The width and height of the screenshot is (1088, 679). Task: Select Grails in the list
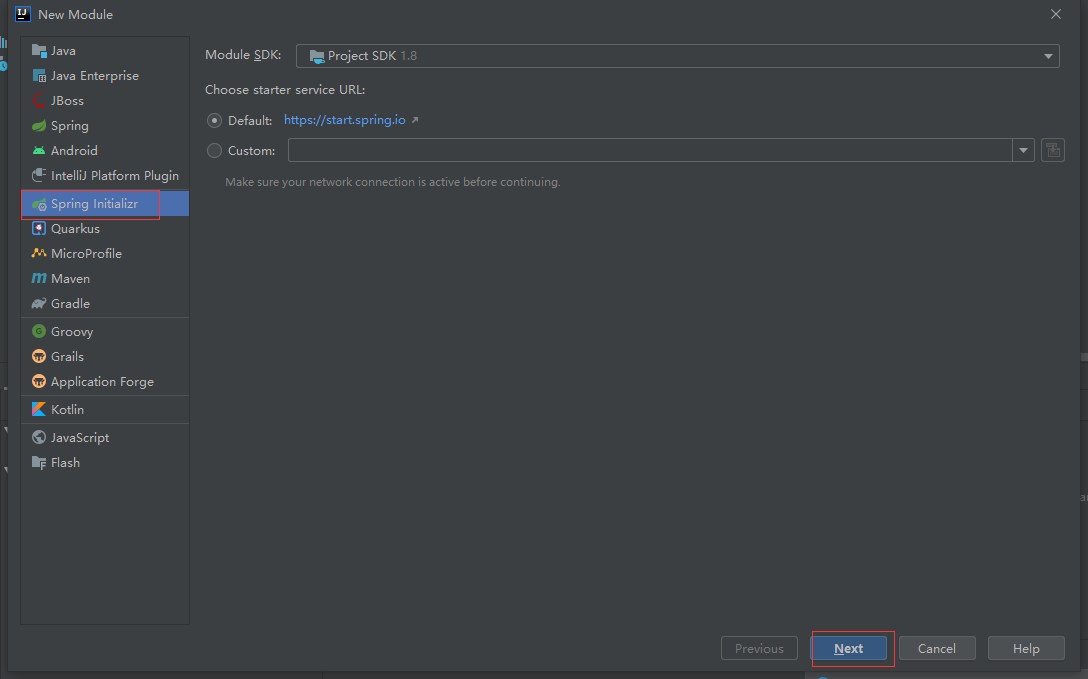(105, 356)
